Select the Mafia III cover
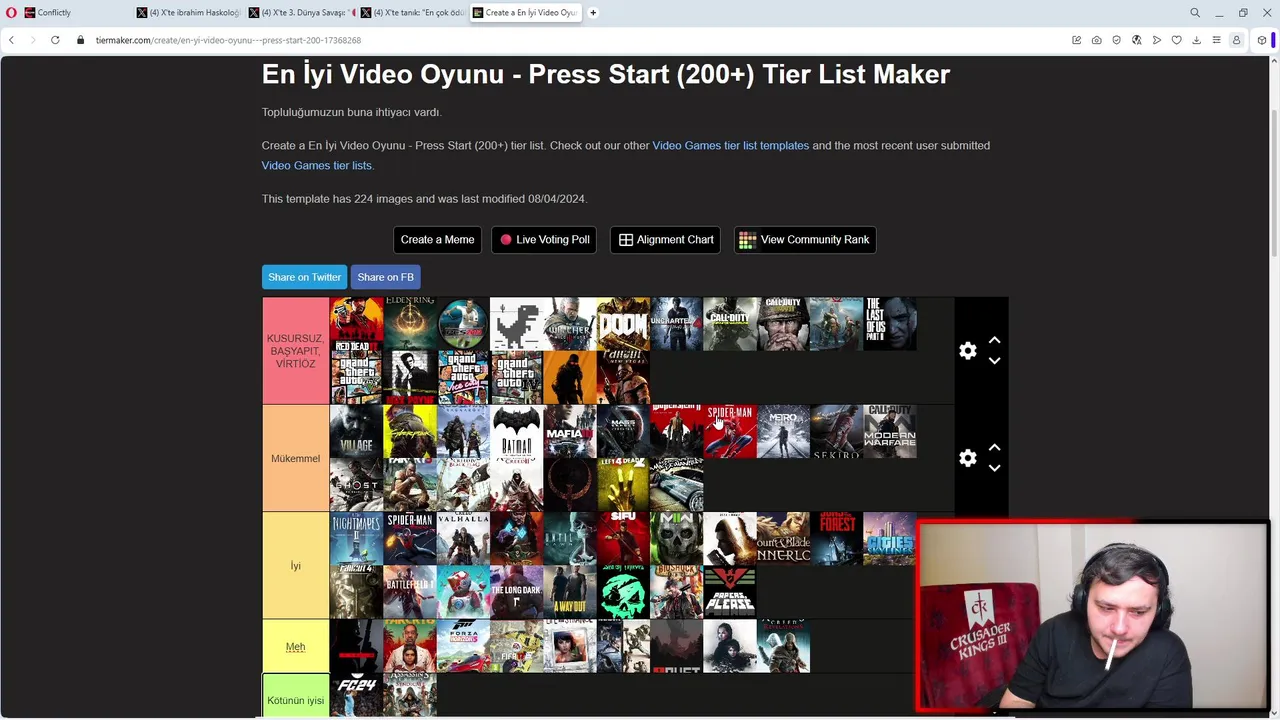The image size is (1280, 720). coord(569,431)
